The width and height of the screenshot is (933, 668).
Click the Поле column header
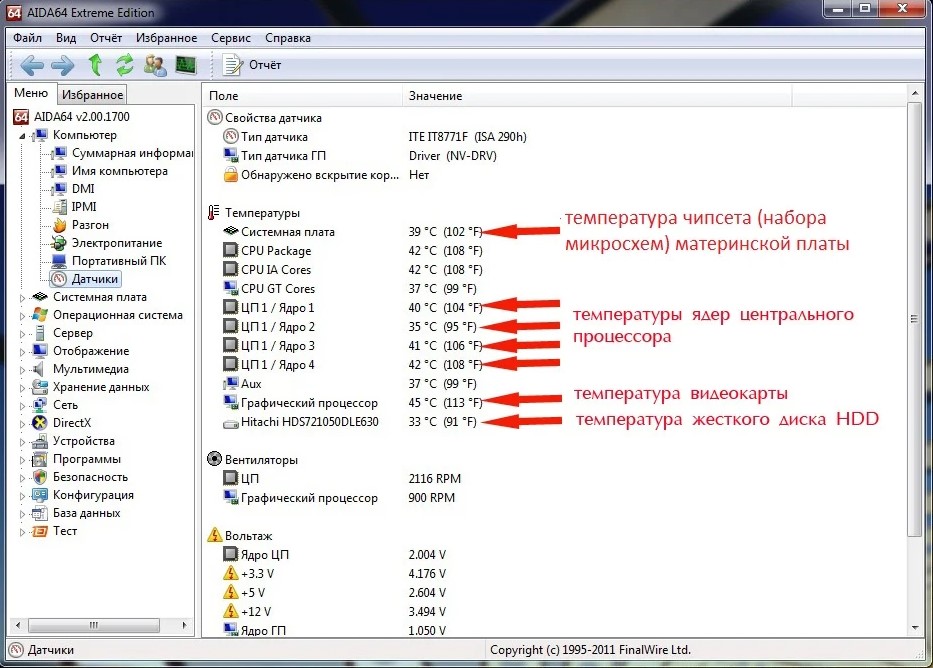pos(302,96)
